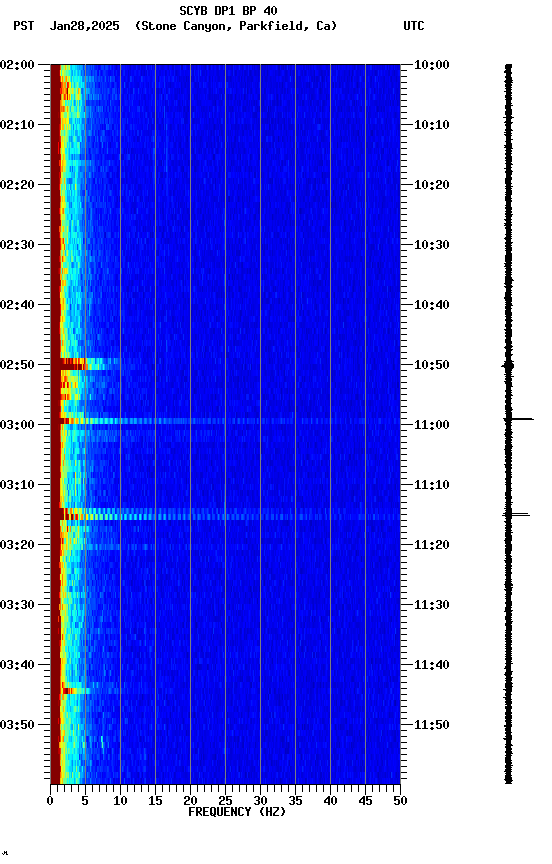
Task: Select the UTC time zone label
Action: (x=414, y=26)
